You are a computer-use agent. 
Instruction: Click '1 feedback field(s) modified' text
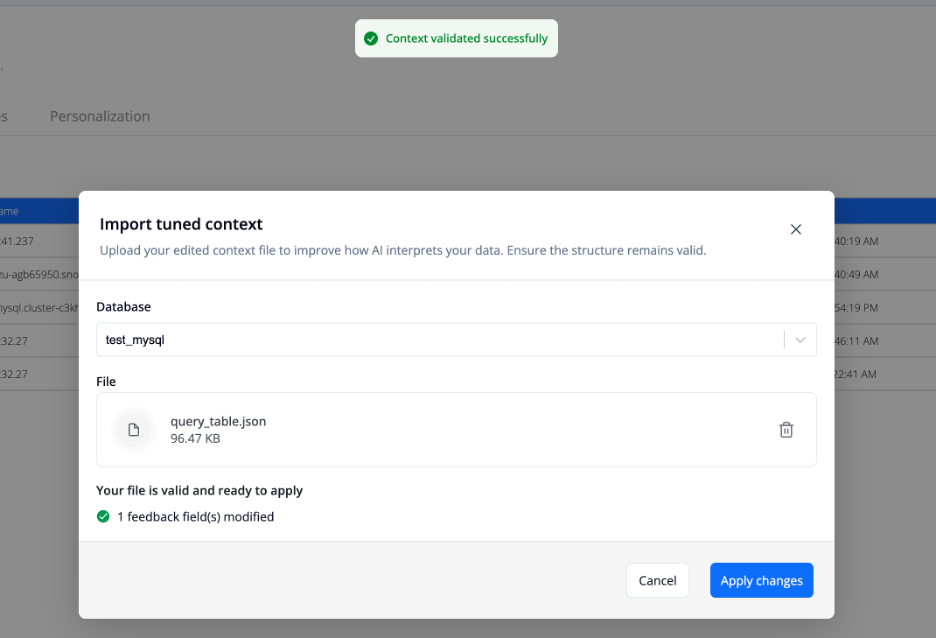pos(195,517)
